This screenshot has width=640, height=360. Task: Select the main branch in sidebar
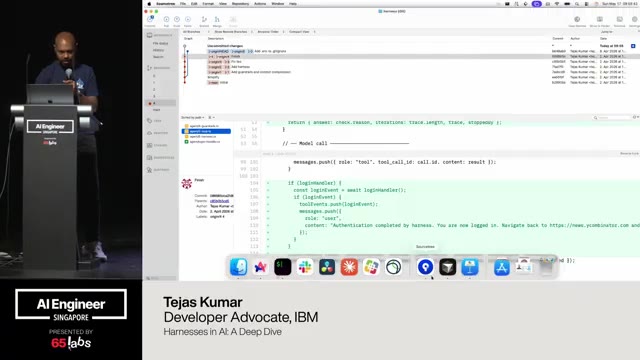click(x=157, y=110)
